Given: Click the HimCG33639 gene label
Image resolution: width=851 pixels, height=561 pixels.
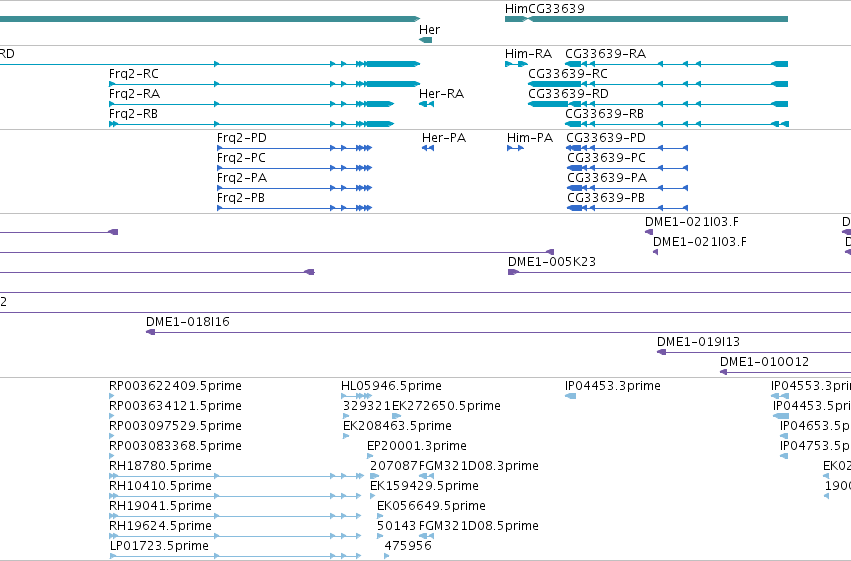Looking at the screenshot, I should pyautogui.click(x=544, y=9).
